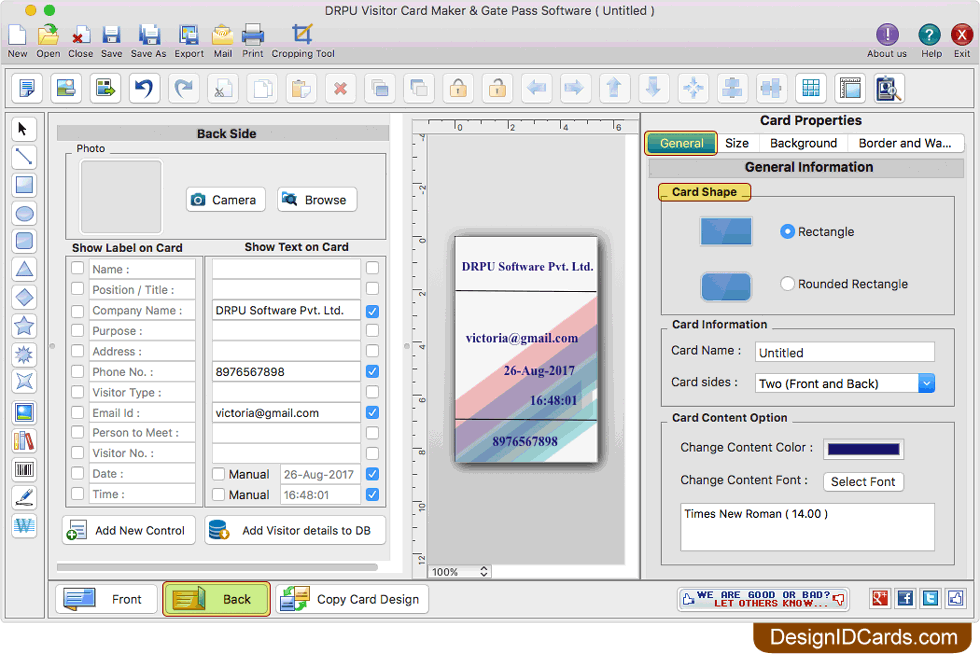Select the Rounded Rectangle card shape
The image size is (980, 654).
click(788, 284)
